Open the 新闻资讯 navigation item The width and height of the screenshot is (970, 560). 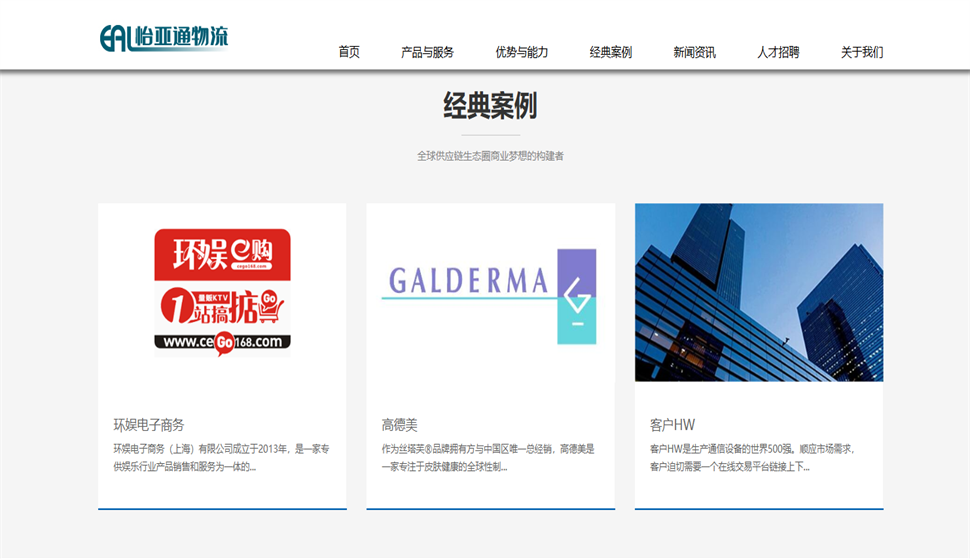tap(694, 52)
